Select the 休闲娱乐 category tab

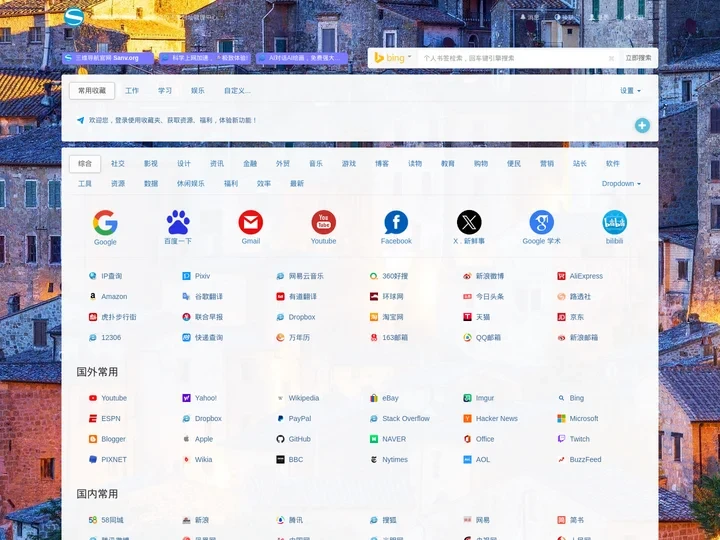coord(191,184)
